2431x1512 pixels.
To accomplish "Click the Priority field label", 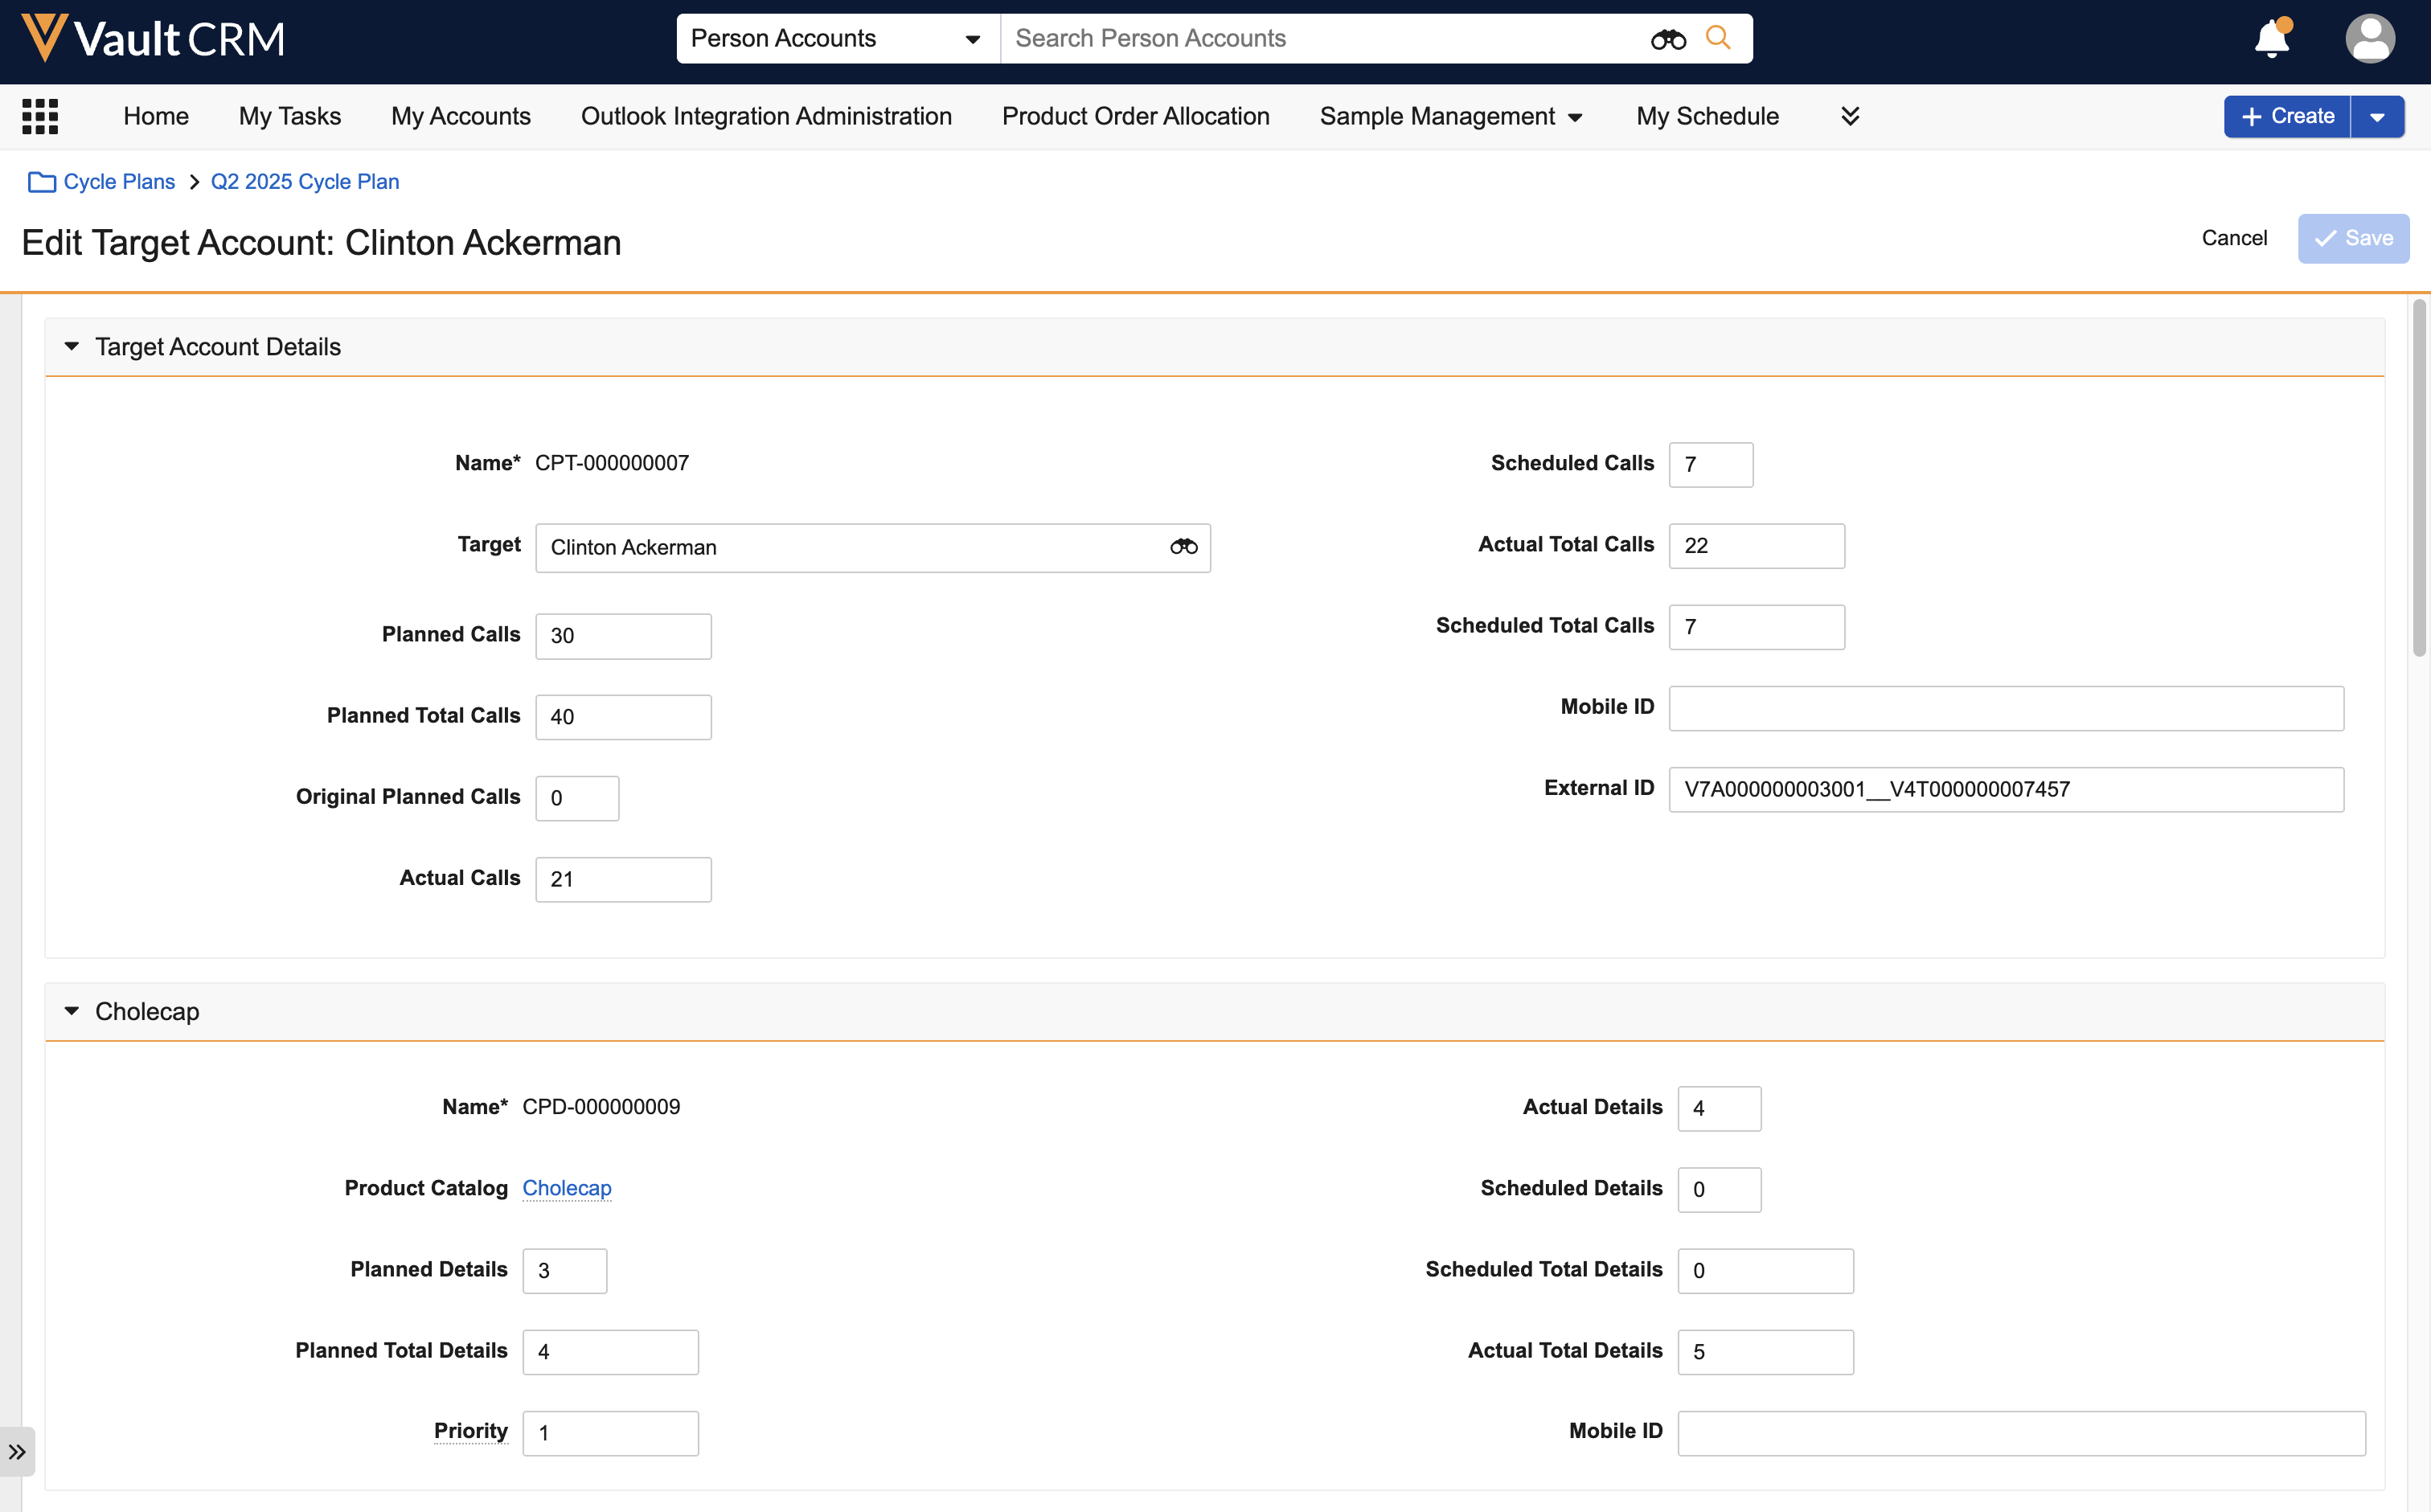I will pyautogui.click(x=471, y=1431).
